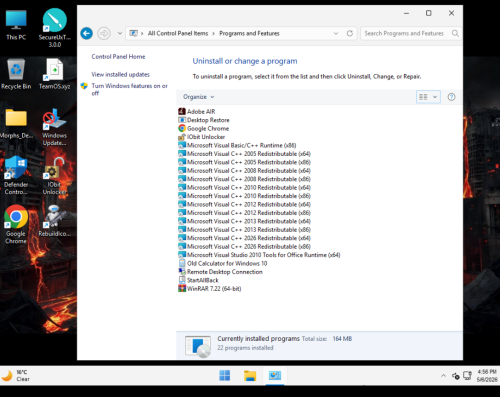Open Turn Windows features on or off

[129, 89]
